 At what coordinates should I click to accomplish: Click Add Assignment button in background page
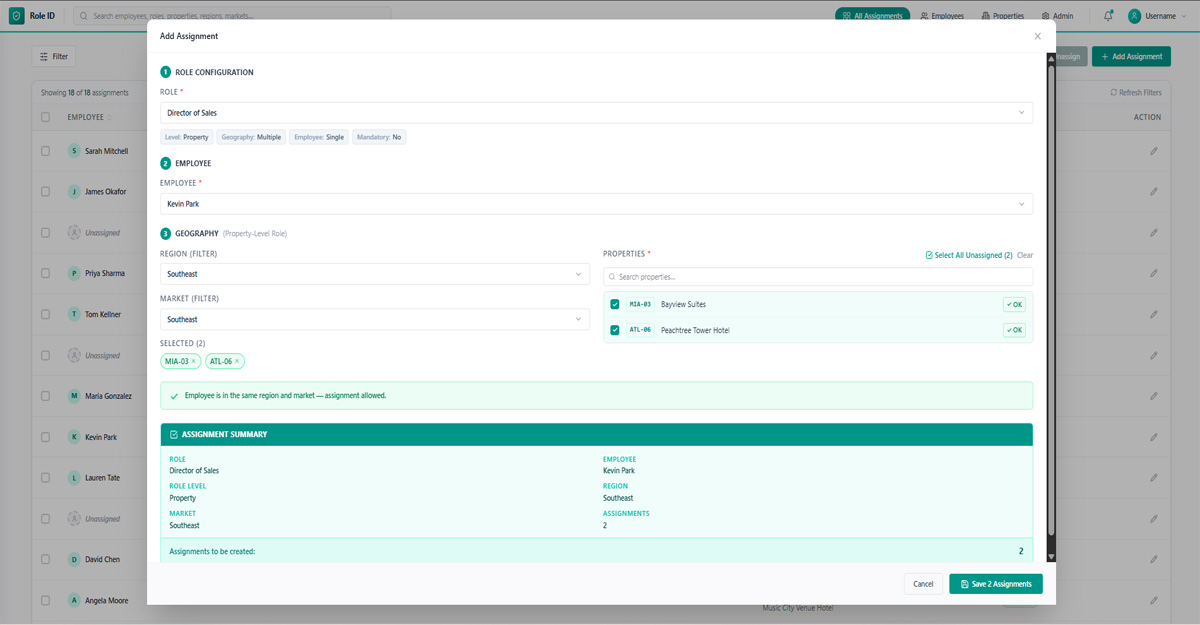pos(1131,57)
